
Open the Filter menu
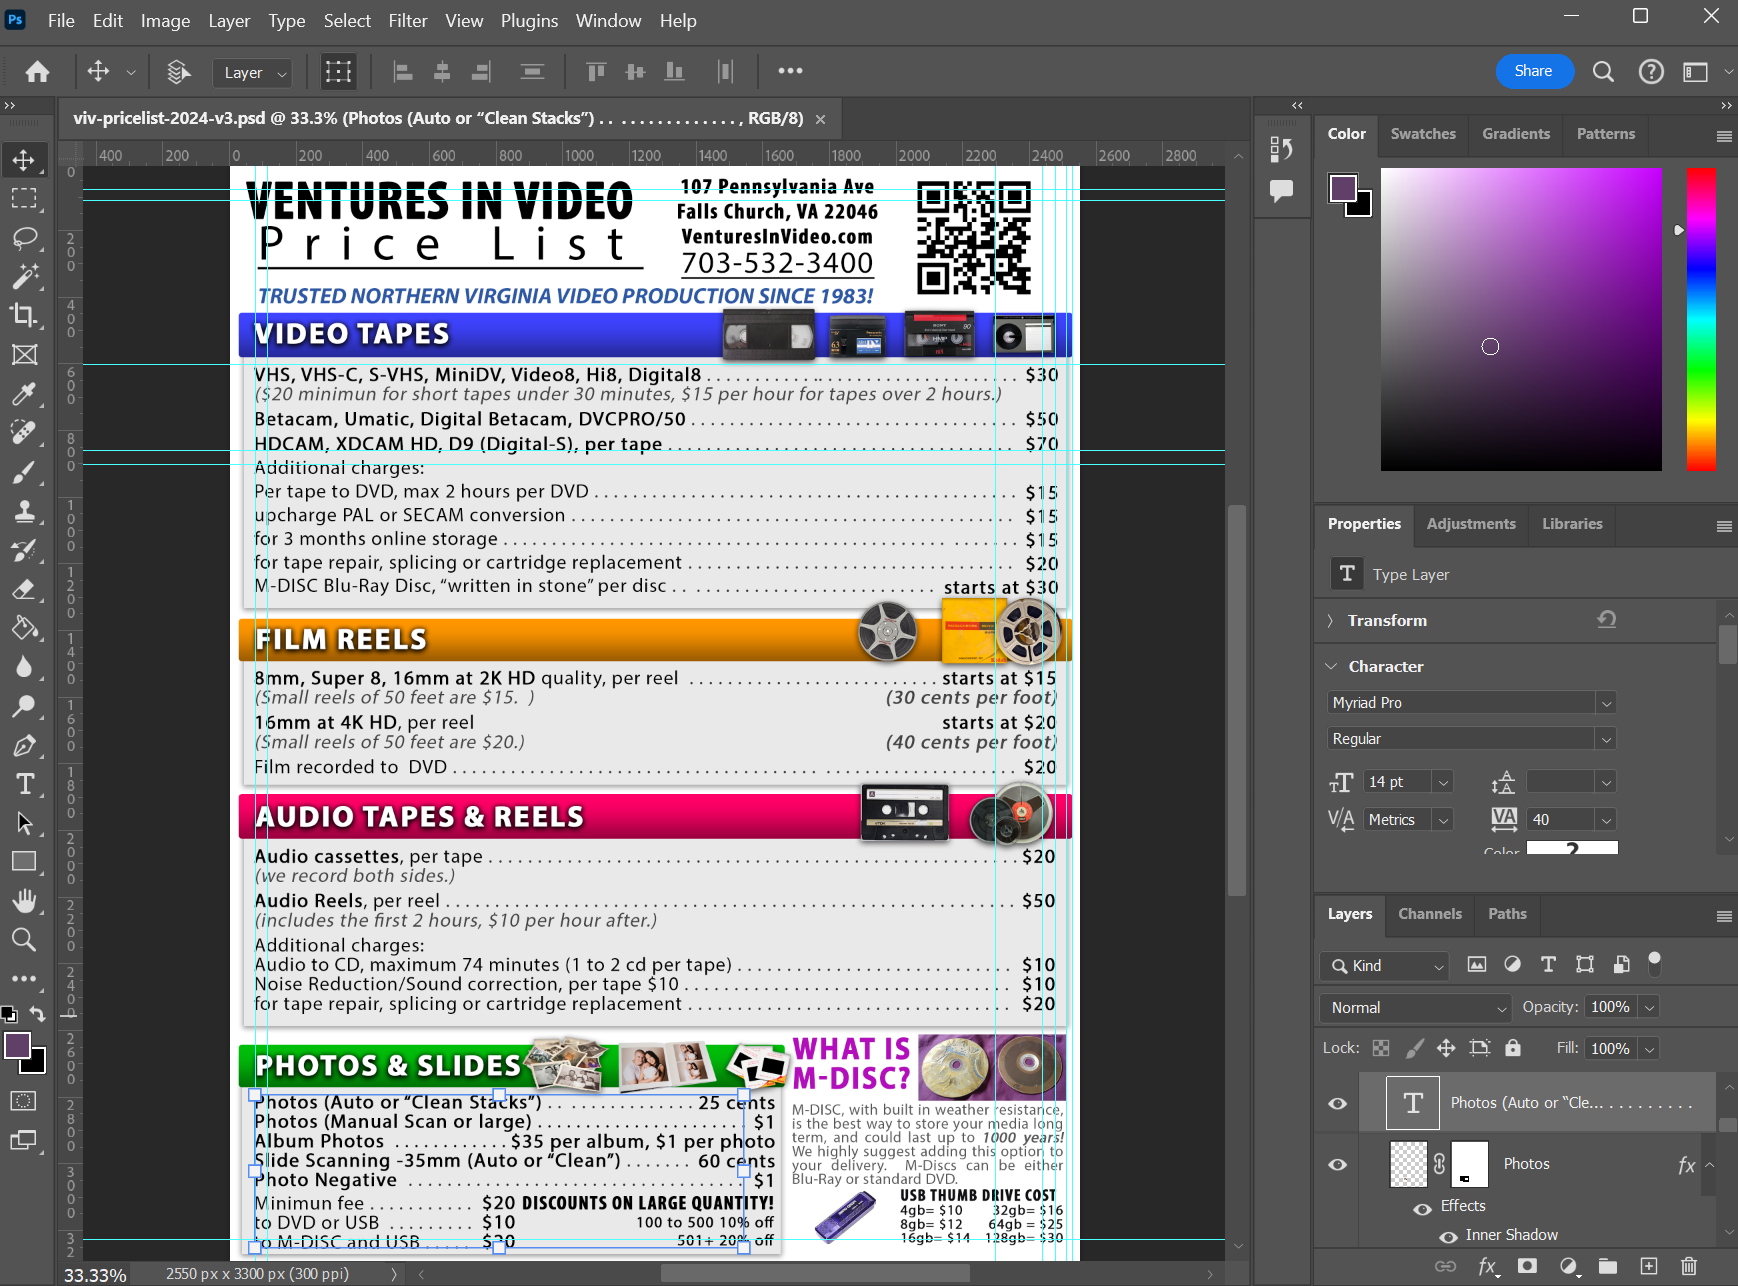pyautogui.click(x=407, y=20)
